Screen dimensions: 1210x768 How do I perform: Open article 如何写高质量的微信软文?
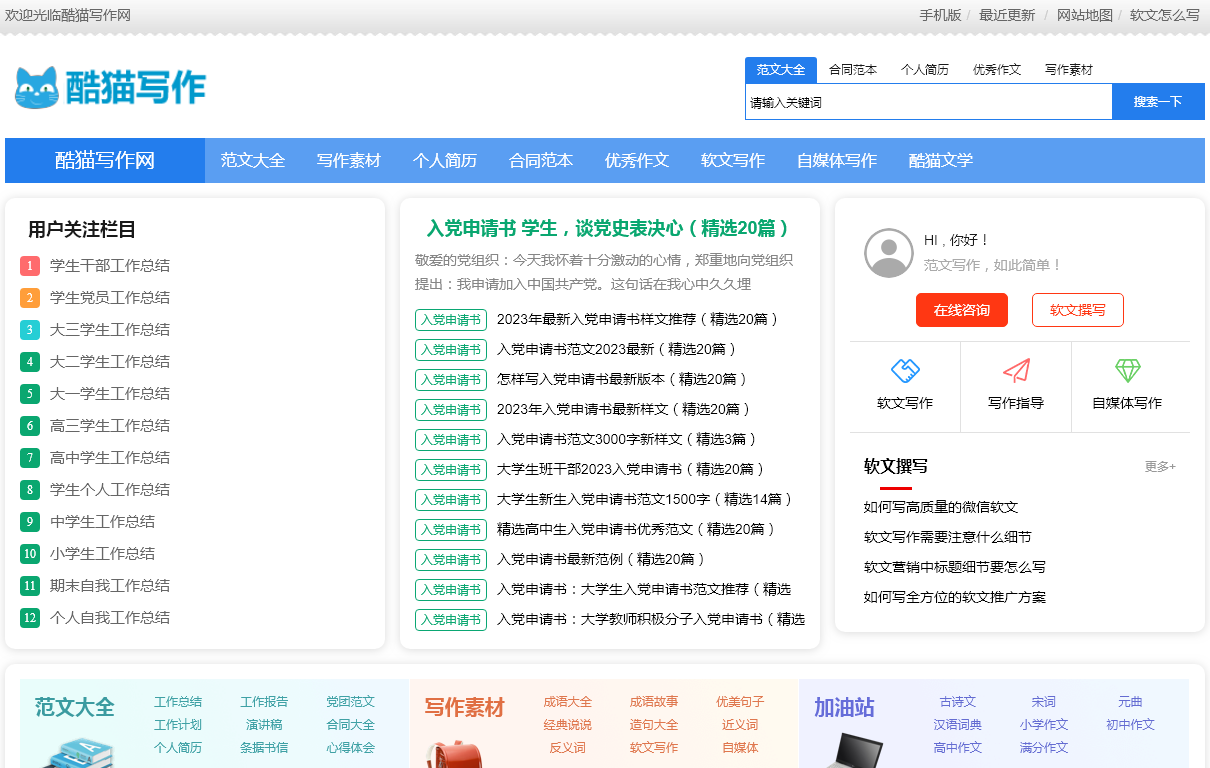(940, 507)
